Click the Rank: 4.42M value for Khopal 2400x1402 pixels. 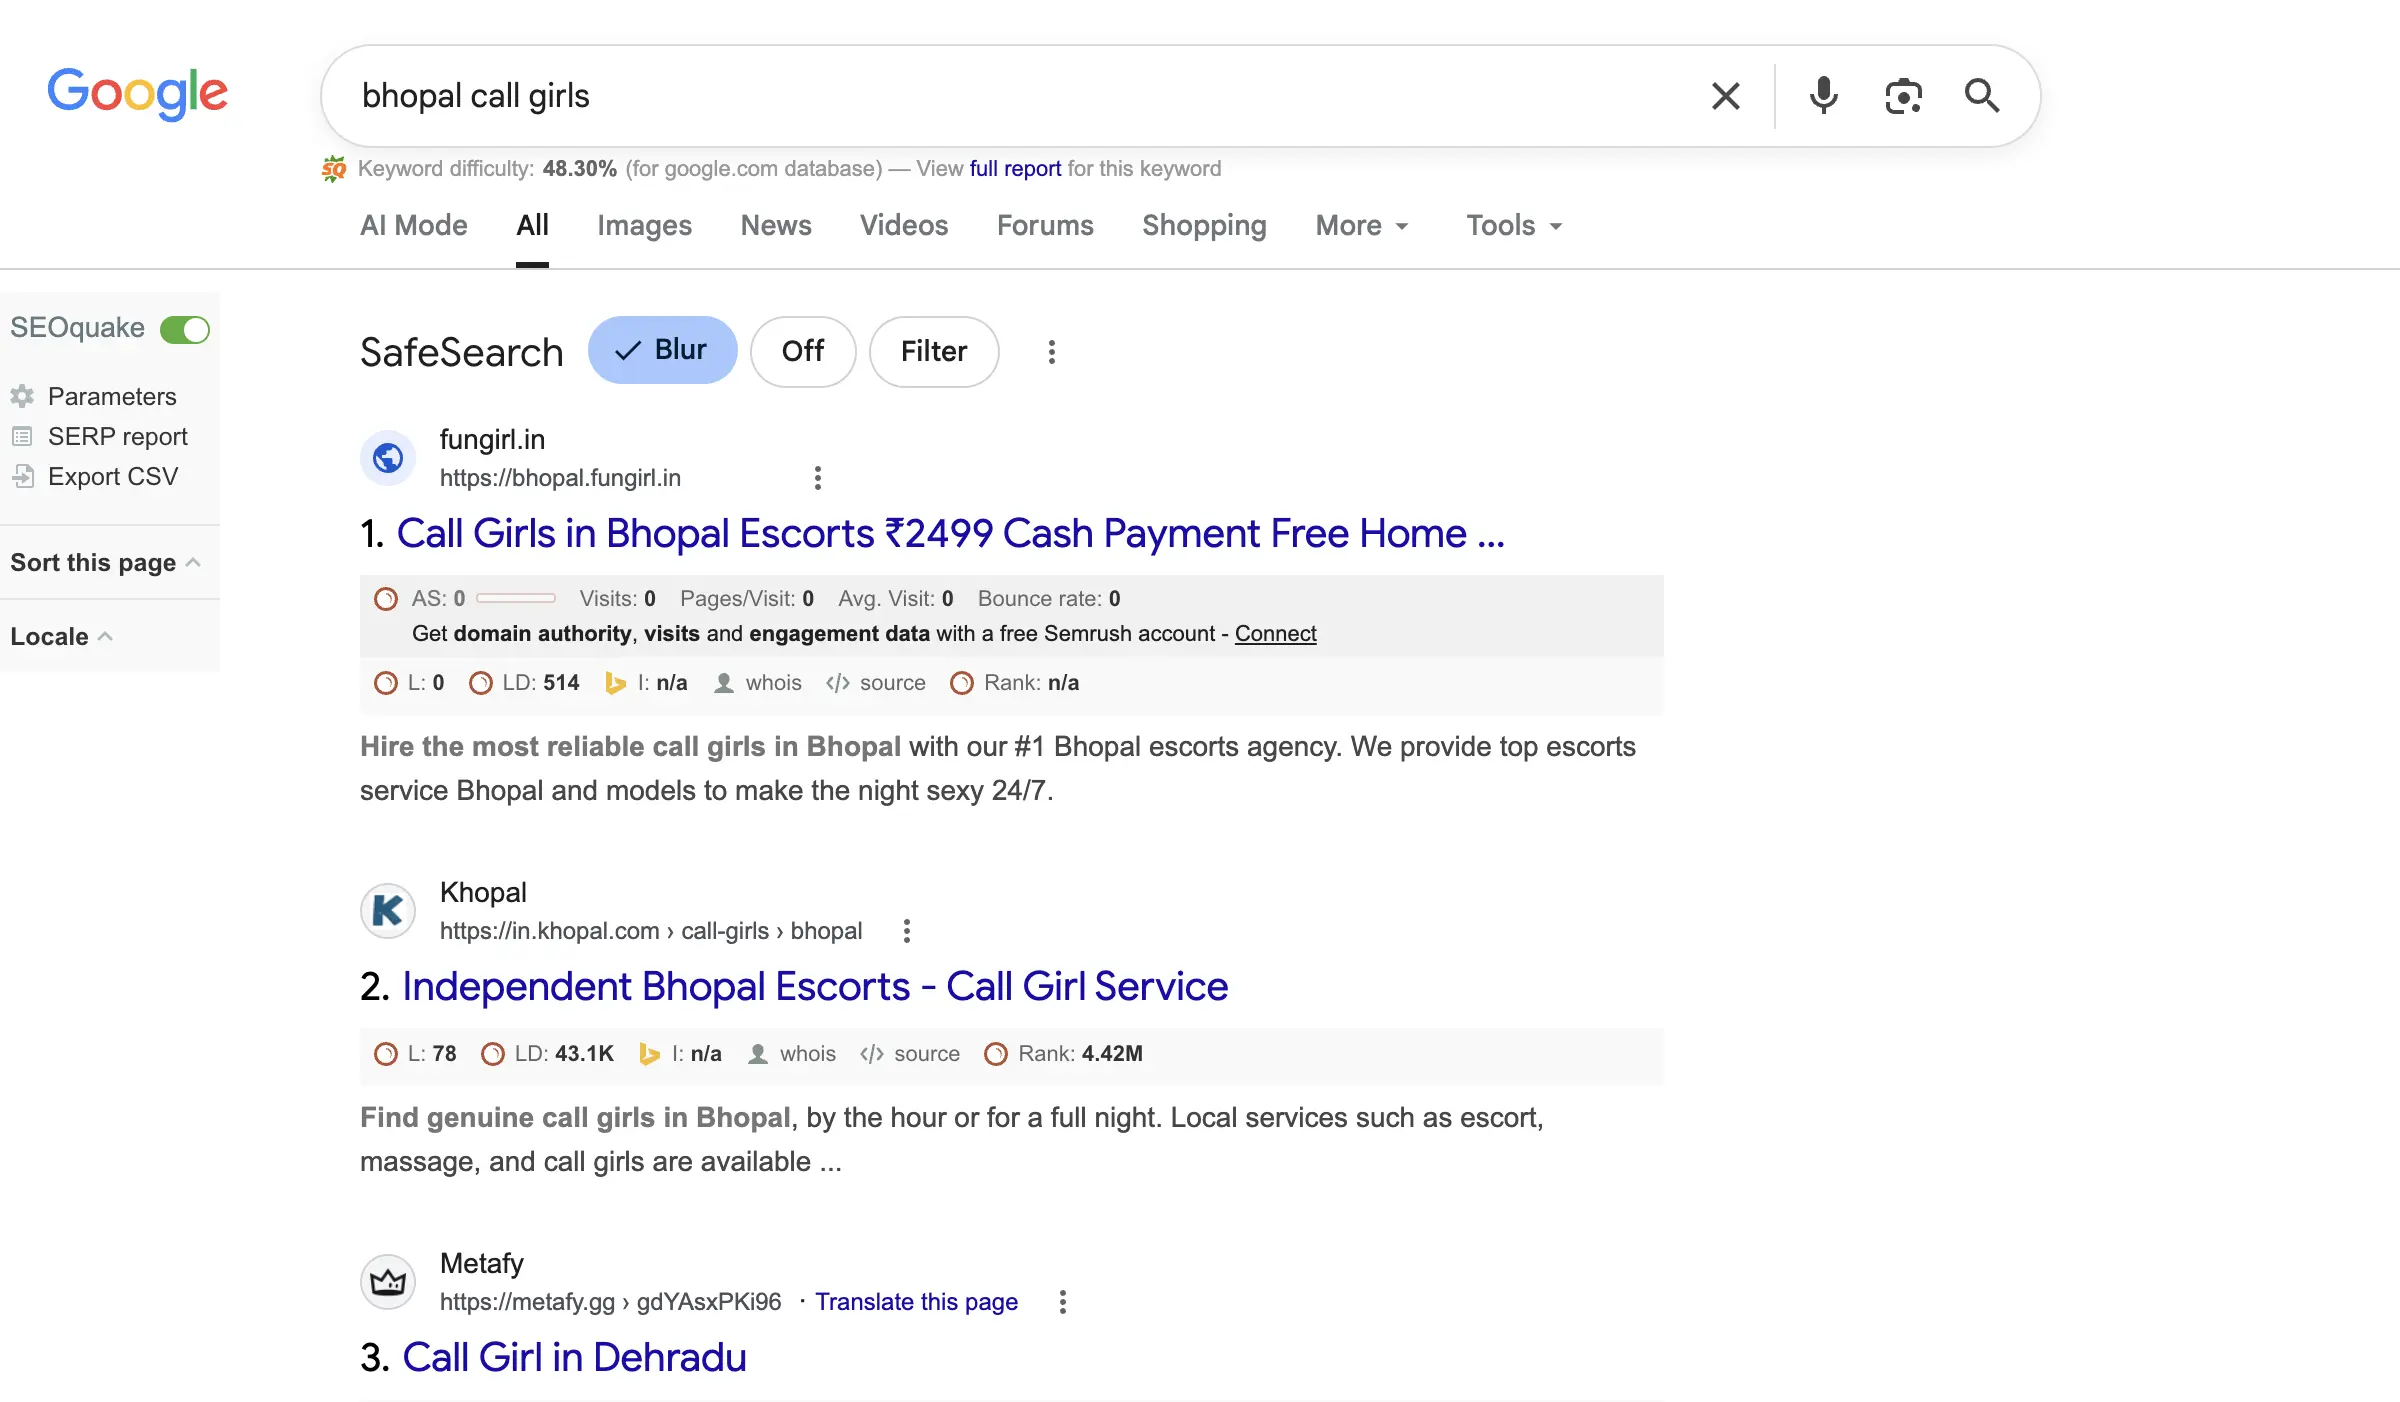[x=1112, y=1054]
